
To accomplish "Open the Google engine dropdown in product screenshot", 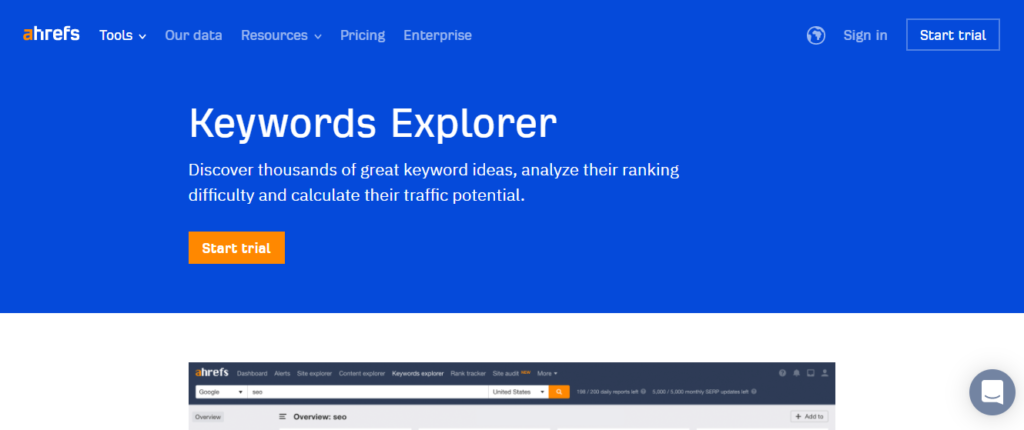I will tap(221, 392).
